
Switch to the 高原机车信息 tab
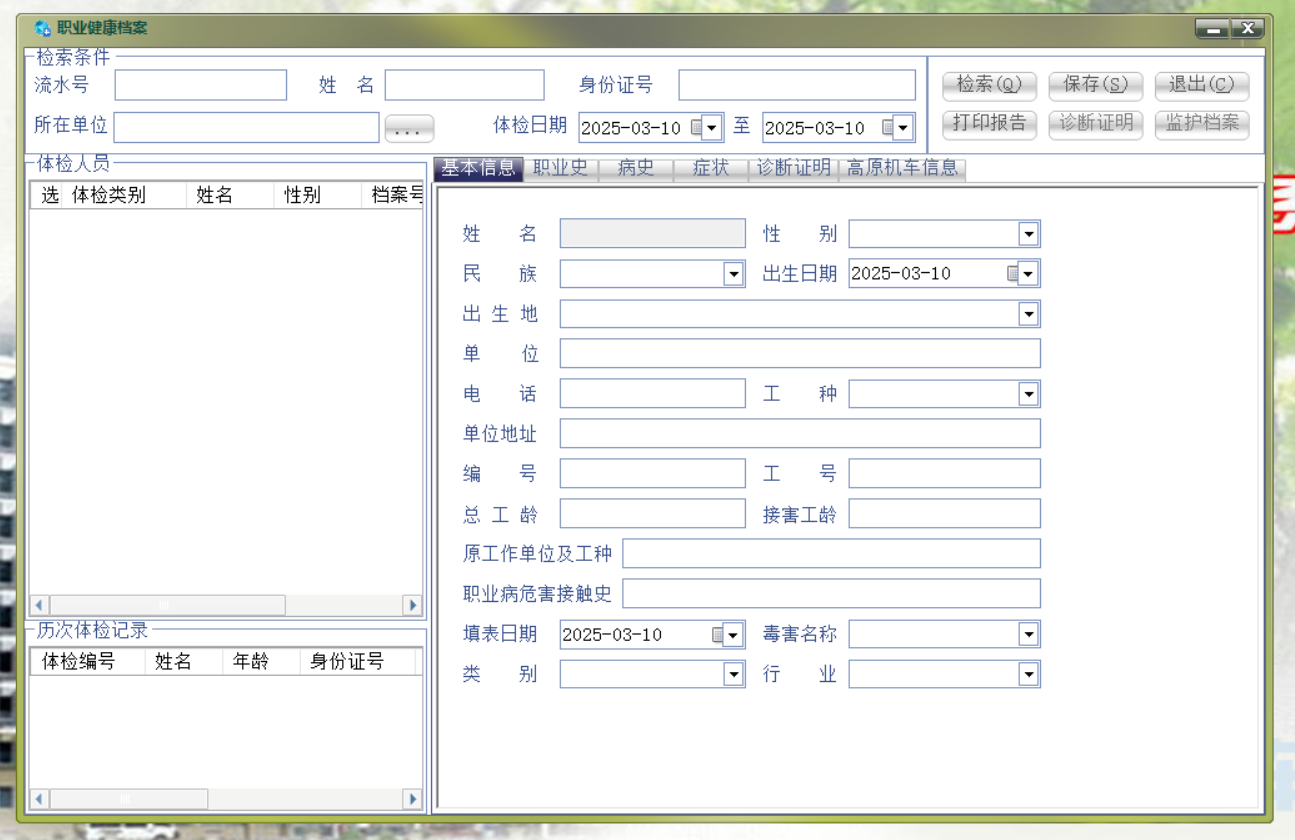(x=902, y=168)
